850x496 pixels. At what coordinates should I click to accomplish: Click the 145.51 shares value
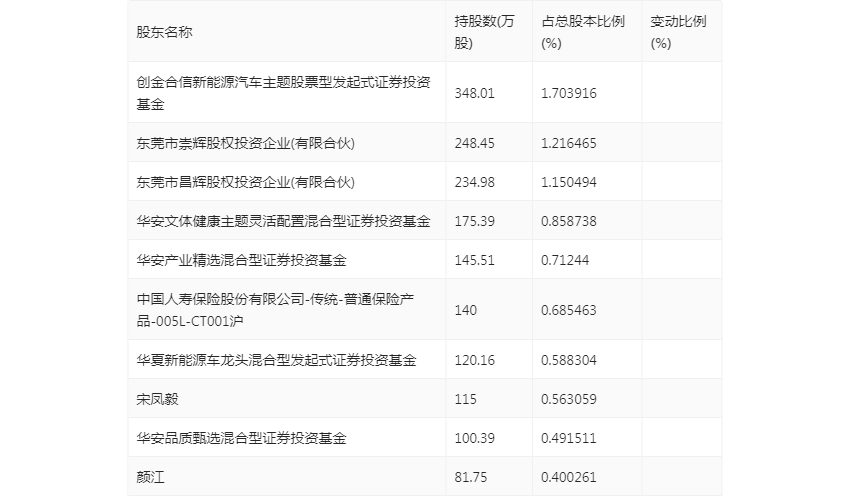[x=474, y=260]
